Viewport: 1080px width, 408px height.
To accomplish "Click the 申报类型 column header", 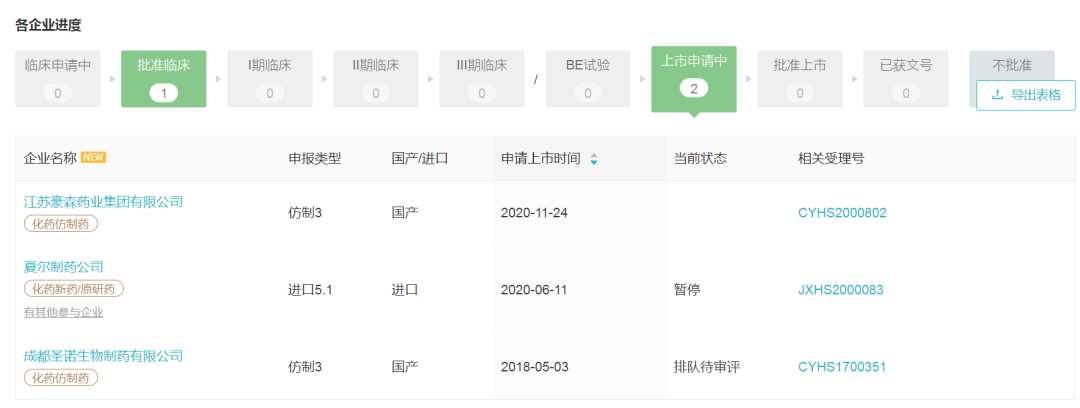I will click(315, 159).
